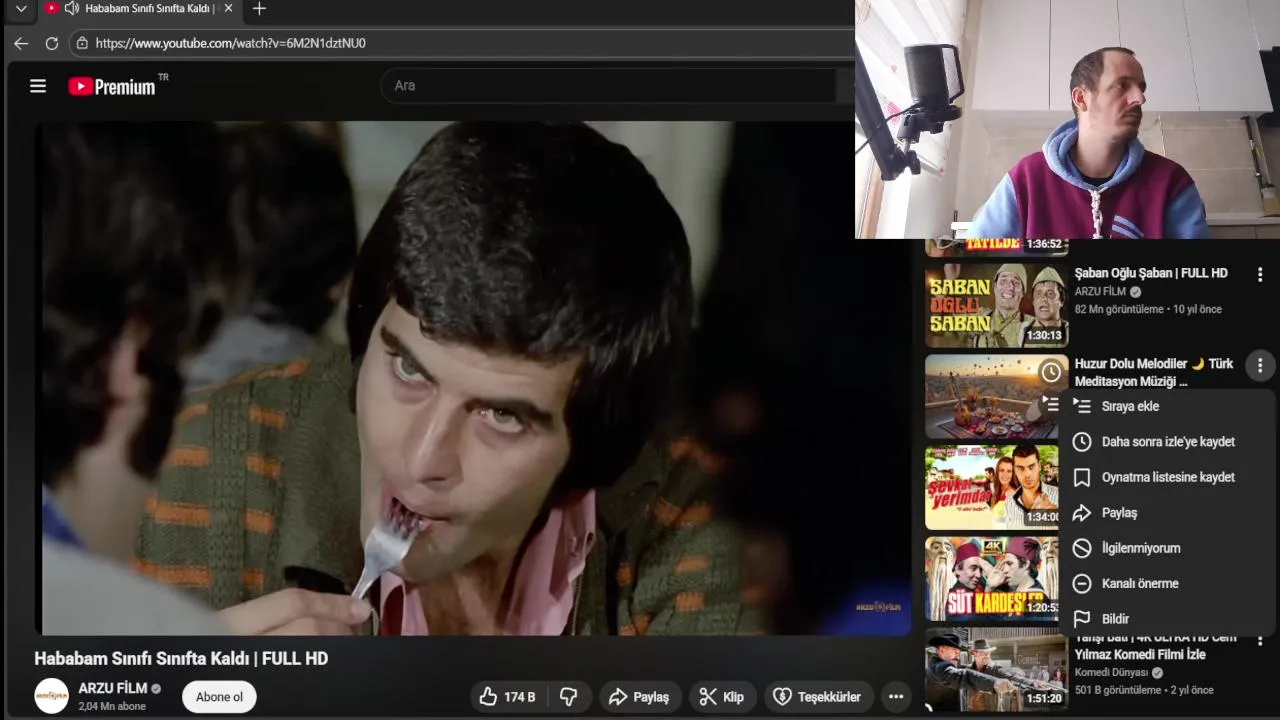
Task: Mute the tab via speaker icon
Action: point(72,9)
